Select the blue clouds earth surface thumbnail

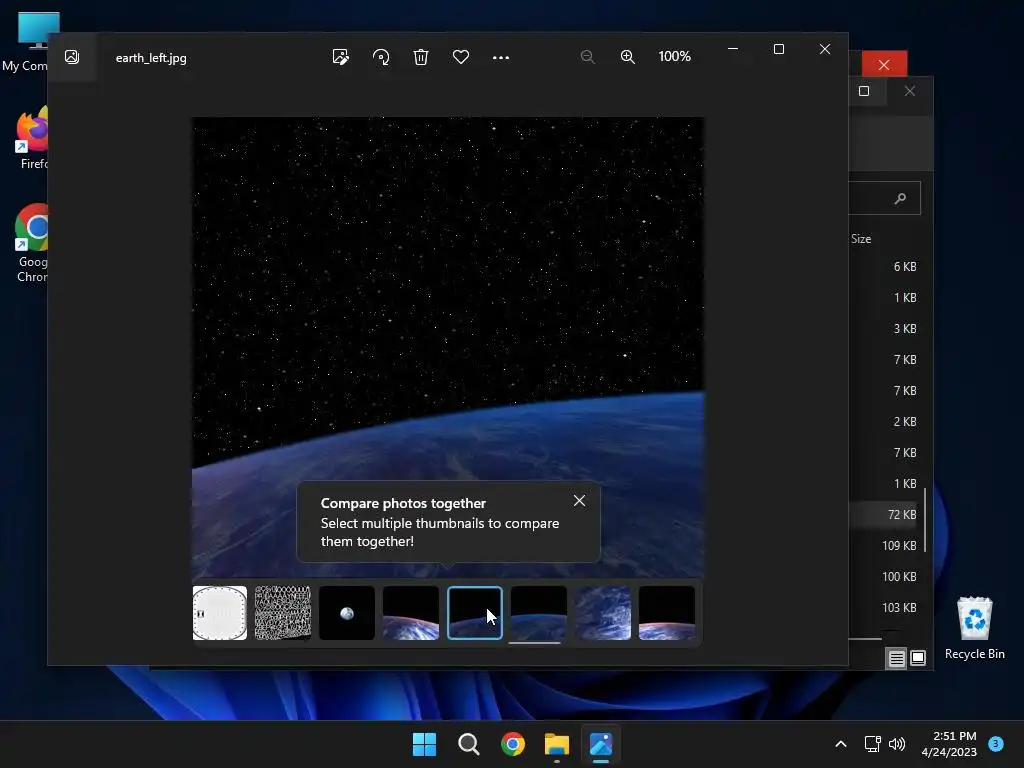coord(603,613)
